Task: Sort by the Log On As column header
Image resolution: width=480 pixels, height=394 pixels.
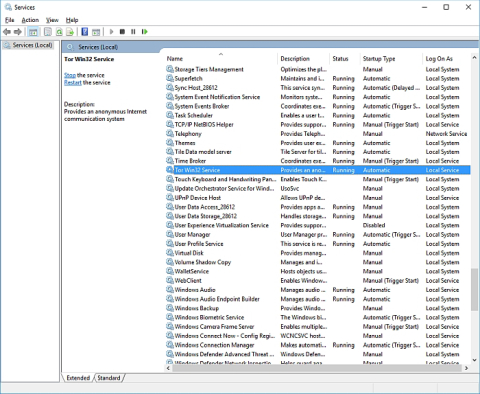Action: (x=446, y=59)
